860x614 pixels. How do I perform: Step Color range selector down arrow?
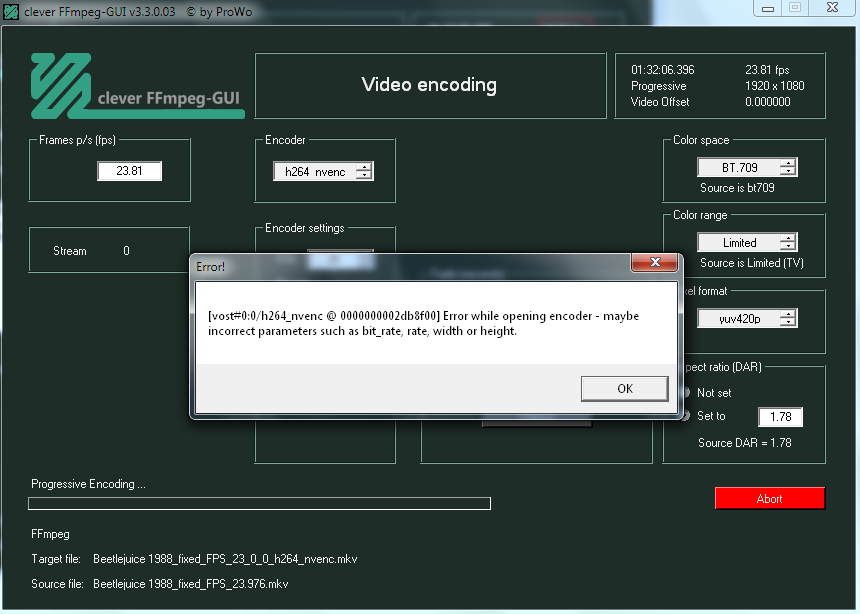coord(788,246)
